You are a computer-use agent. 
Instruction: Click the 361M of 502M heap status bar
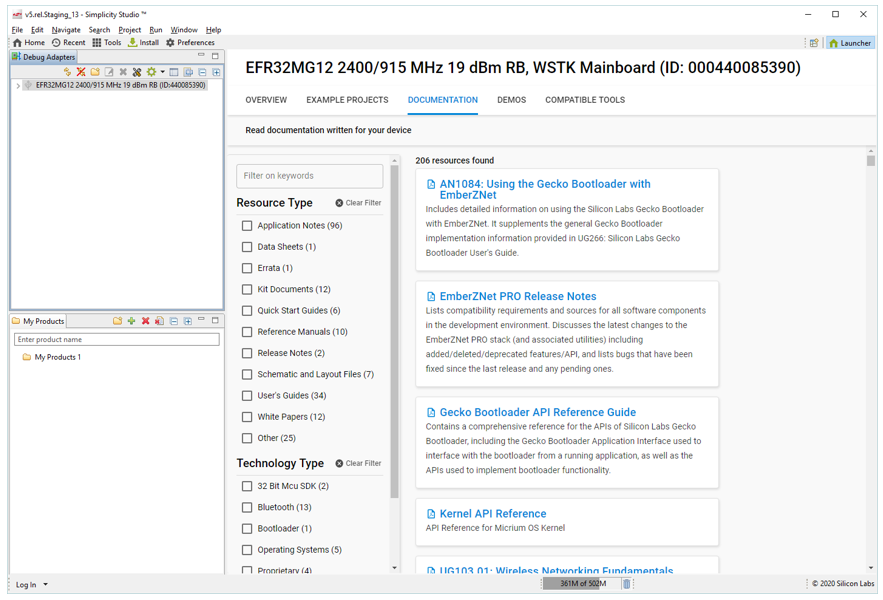click(582, 584)
